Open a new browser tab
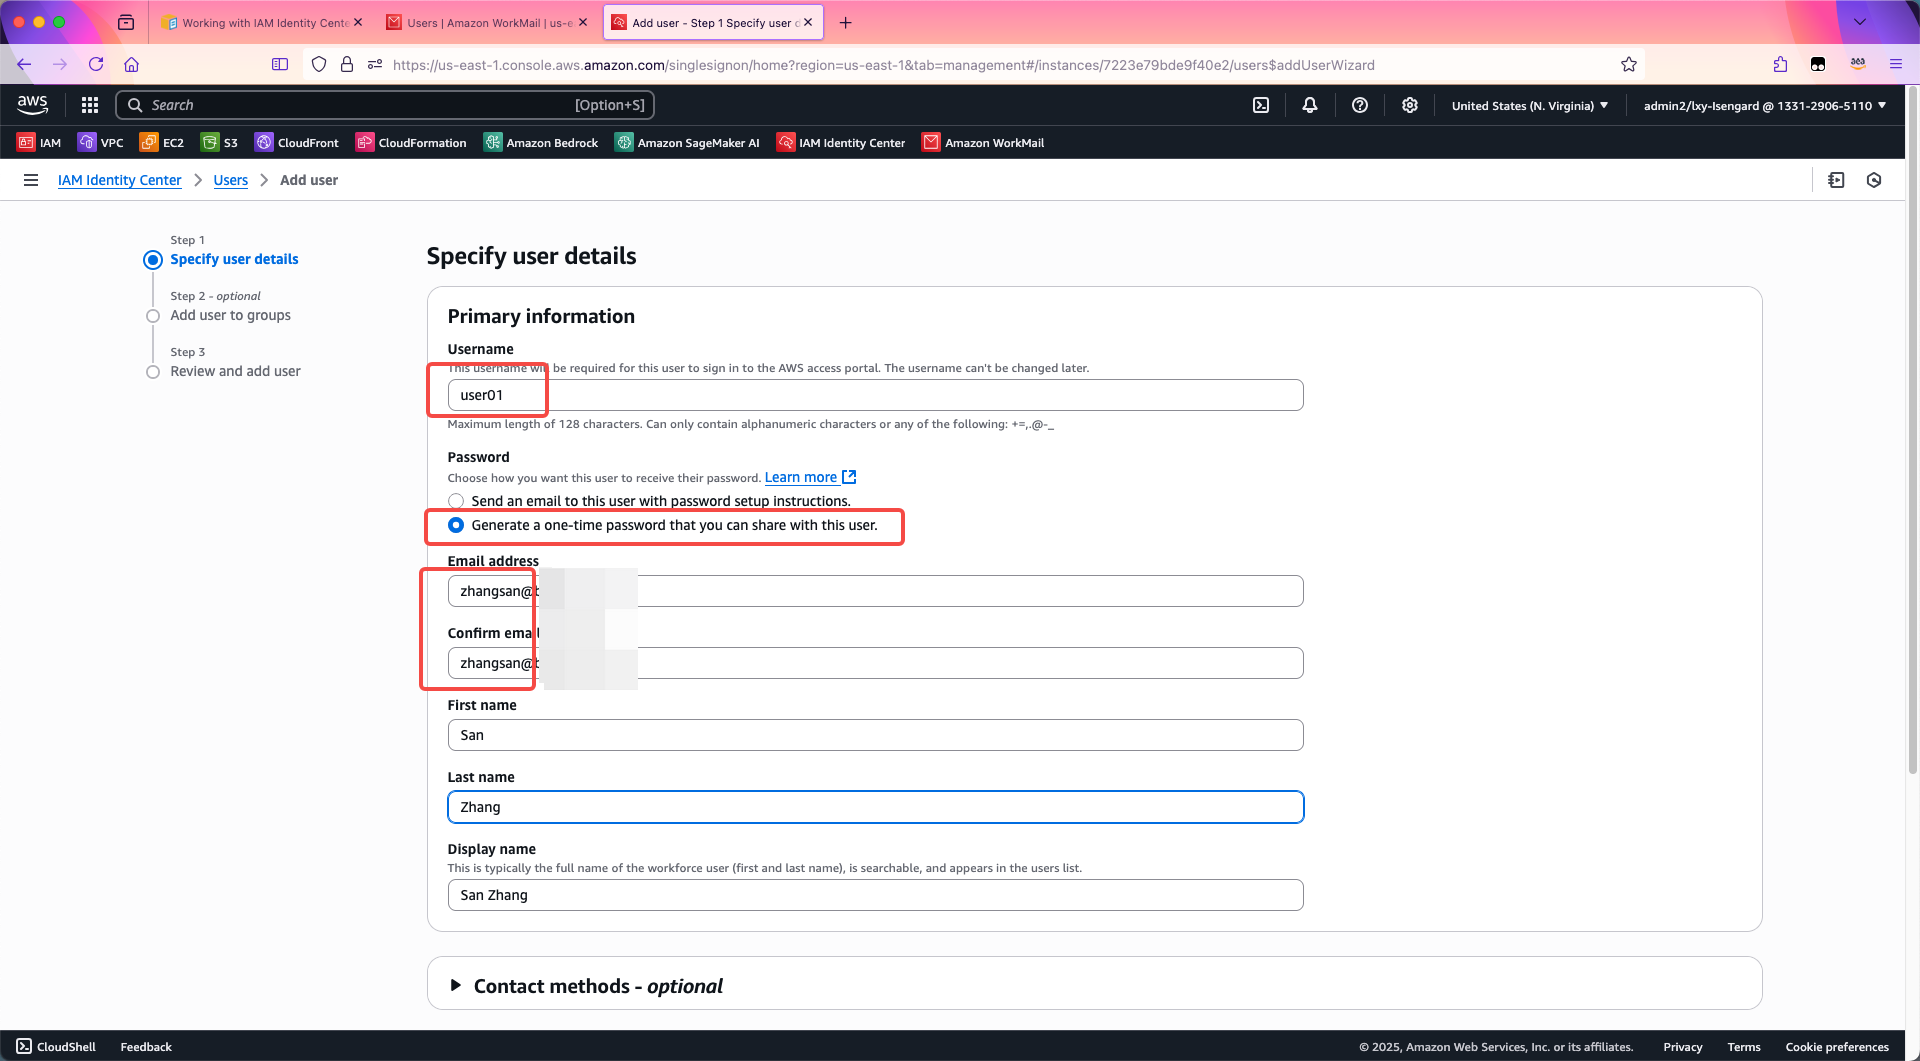 [x=846, y=22]
